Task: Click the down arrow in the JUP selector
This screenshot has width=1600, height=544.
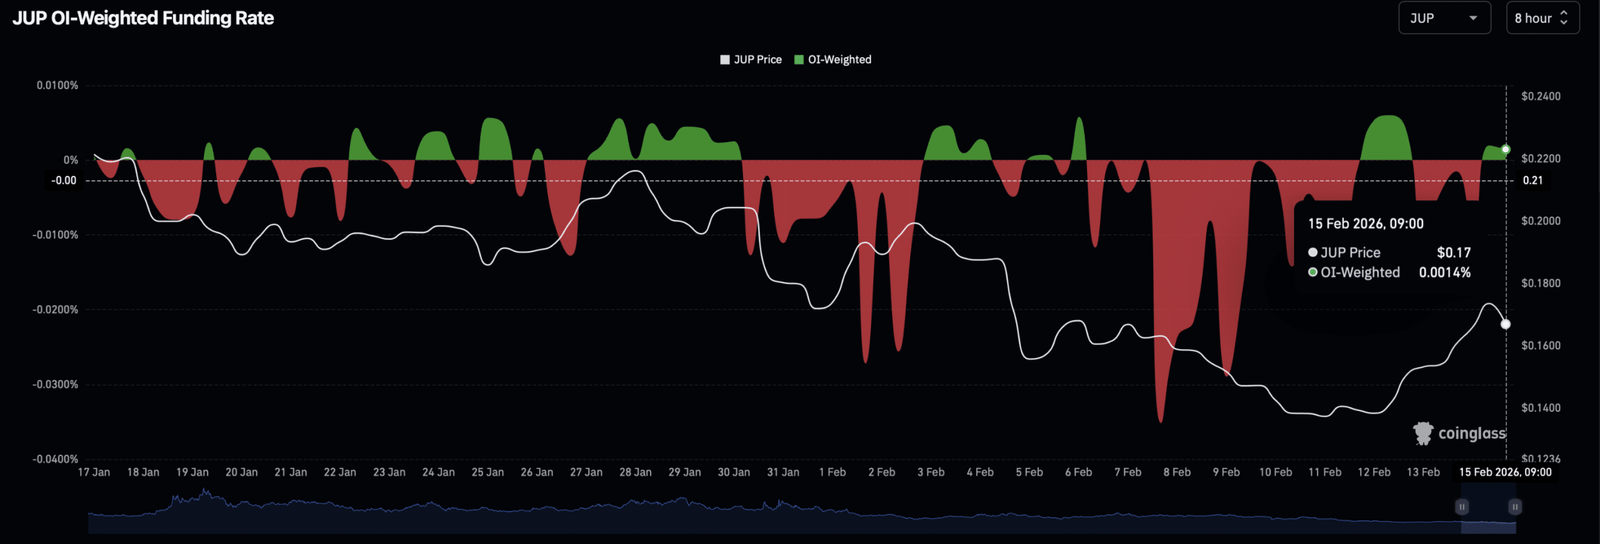Action: [1473, 18]
